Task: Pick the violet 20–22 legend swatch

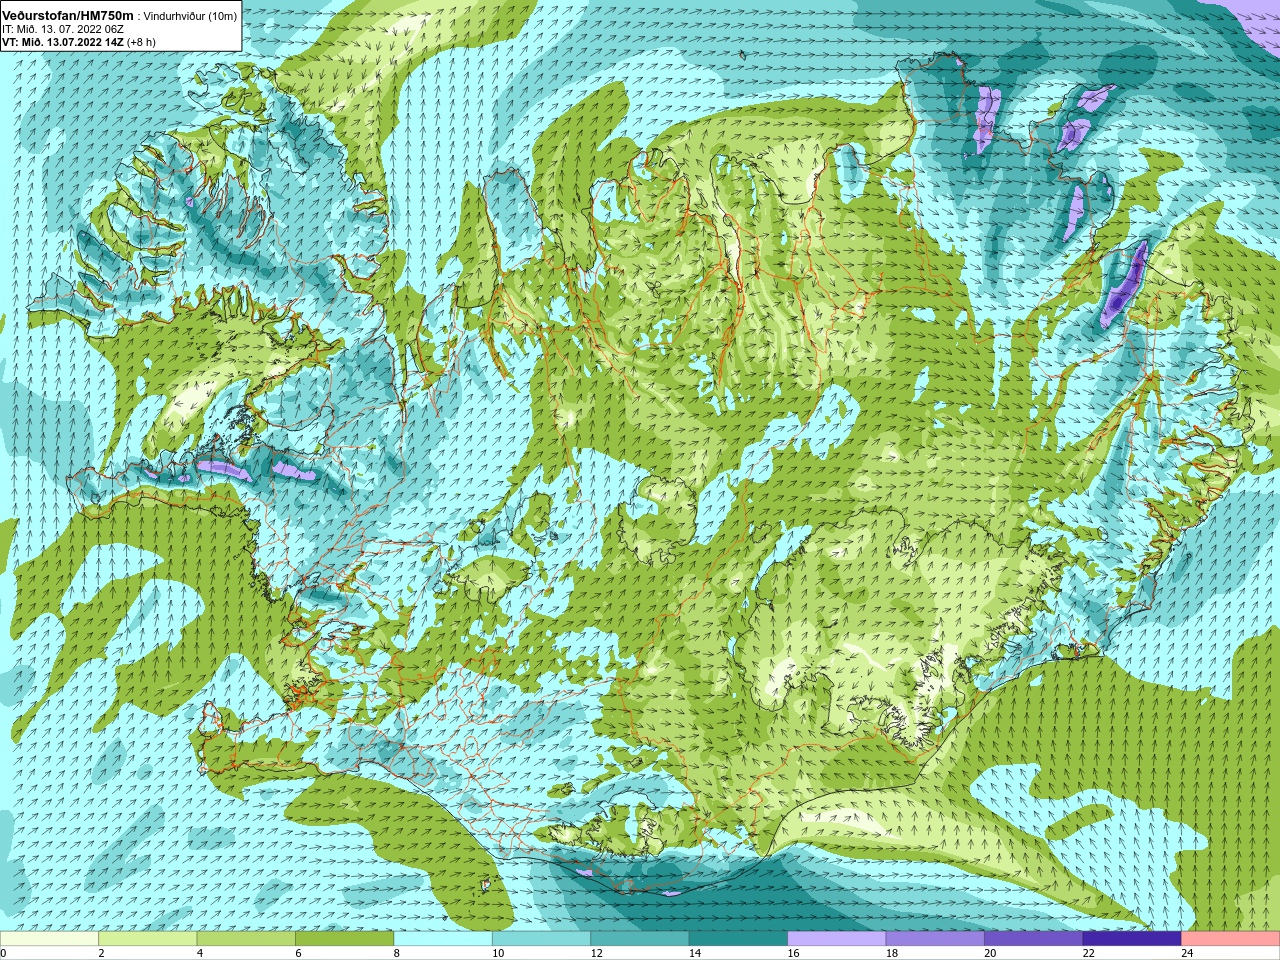Action: pos(1034,939)
